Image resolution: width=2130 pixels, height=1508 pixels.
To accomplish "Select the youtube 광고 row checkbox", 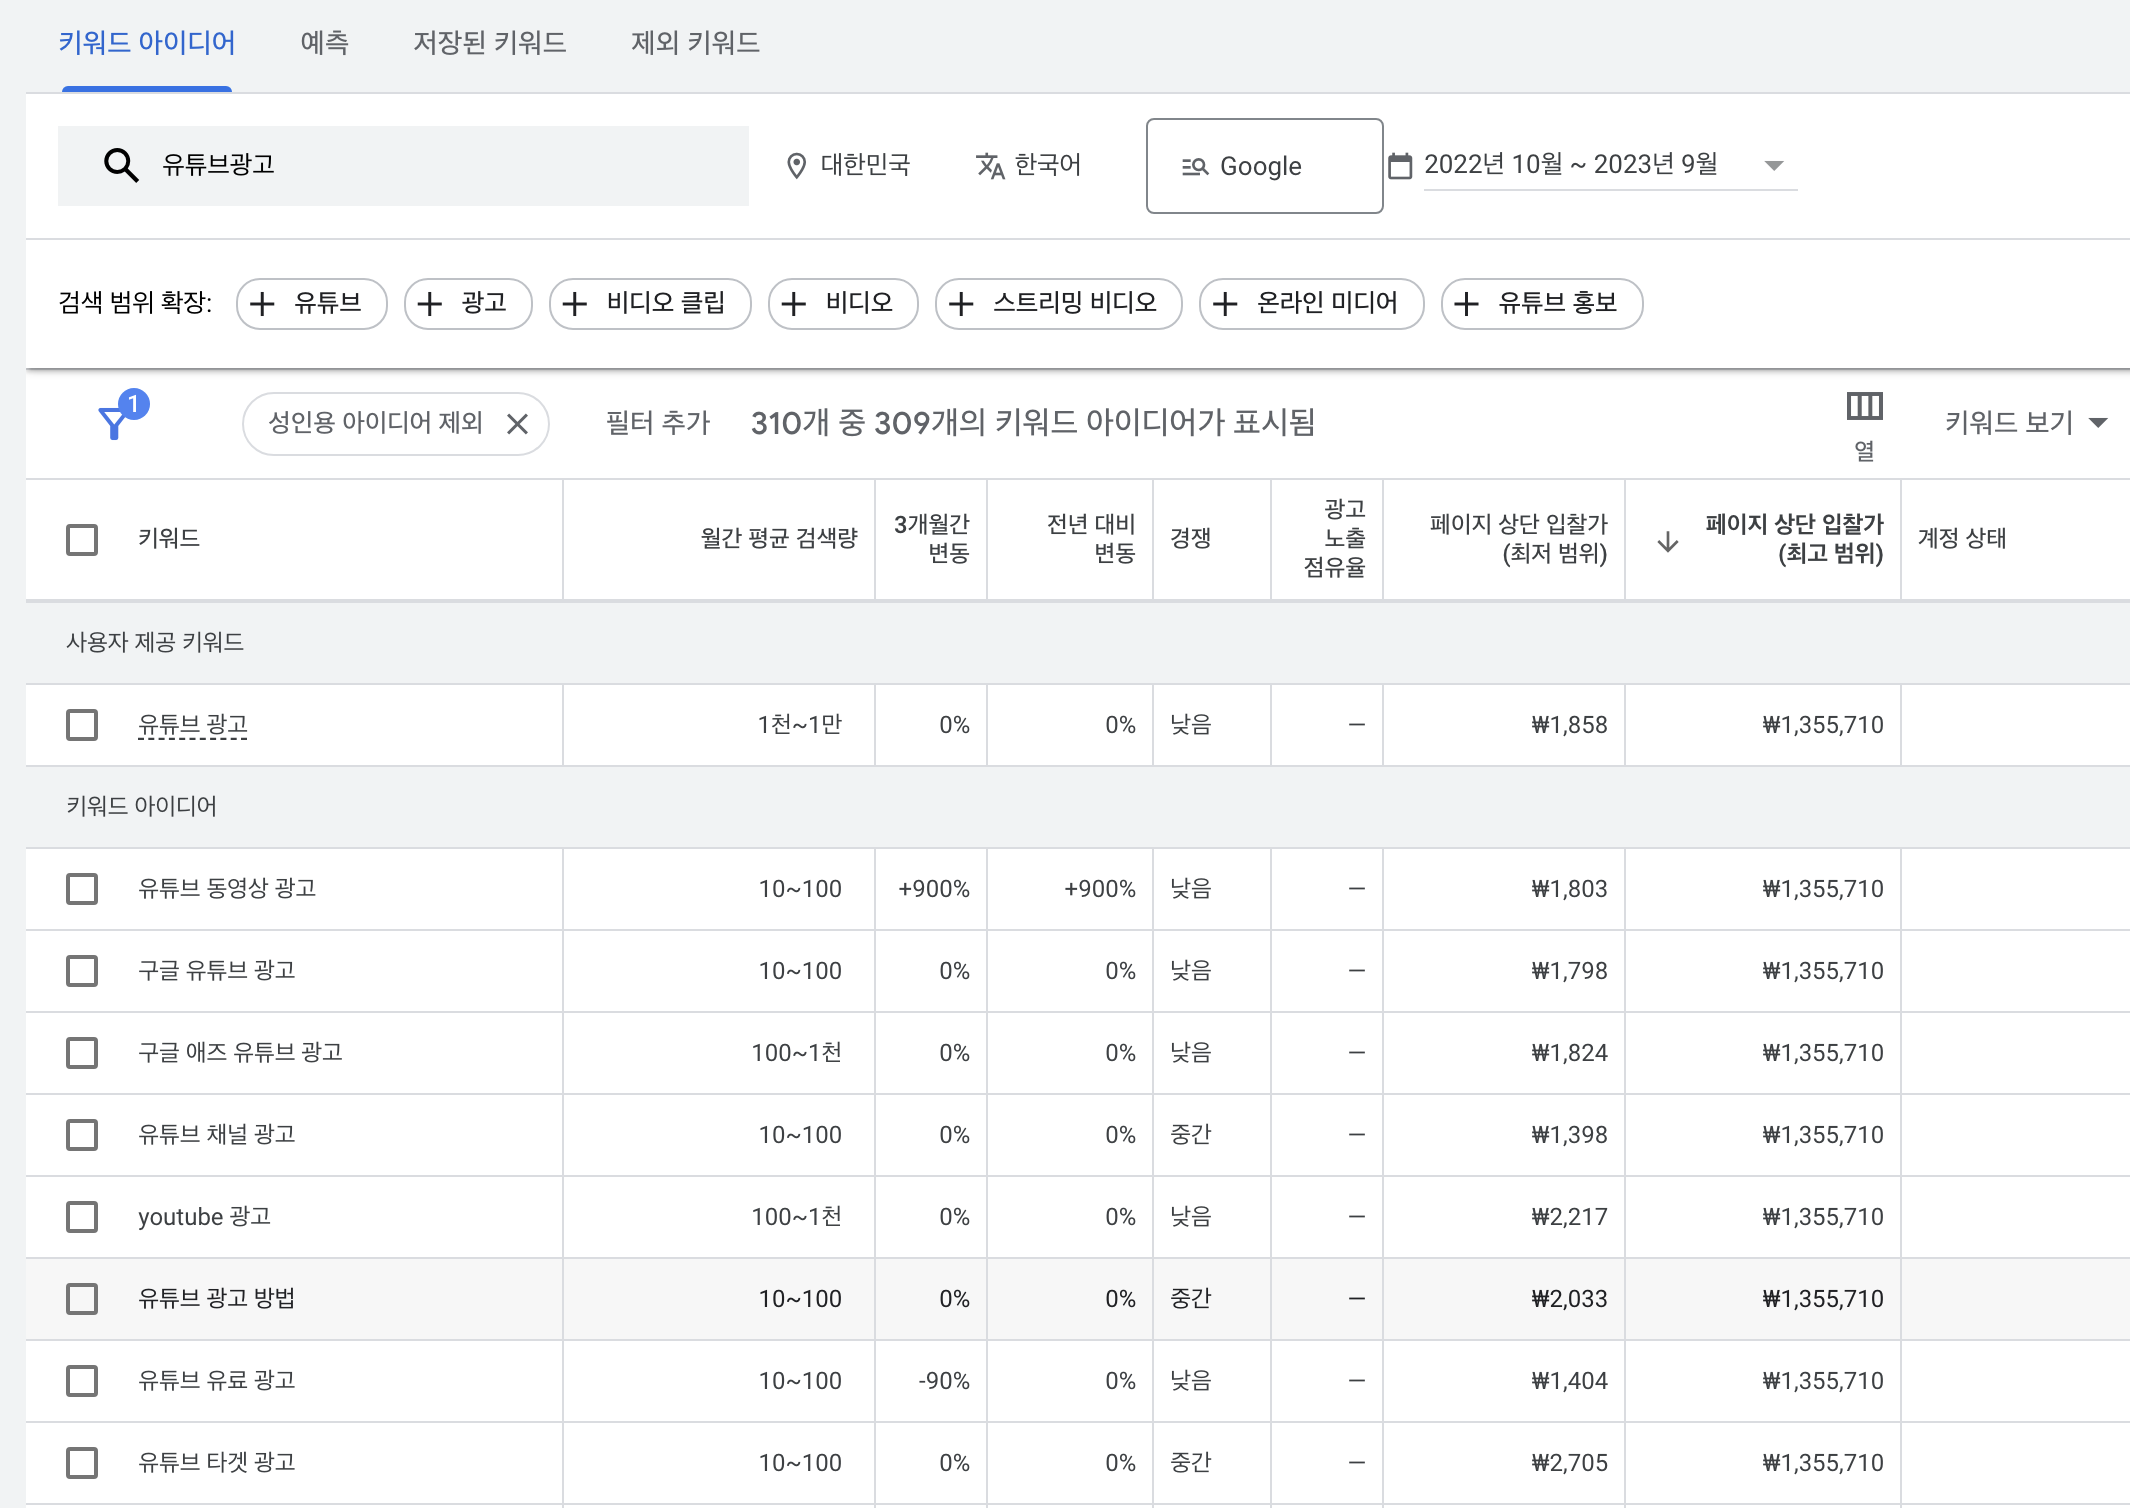I will tap(82, 1217).
